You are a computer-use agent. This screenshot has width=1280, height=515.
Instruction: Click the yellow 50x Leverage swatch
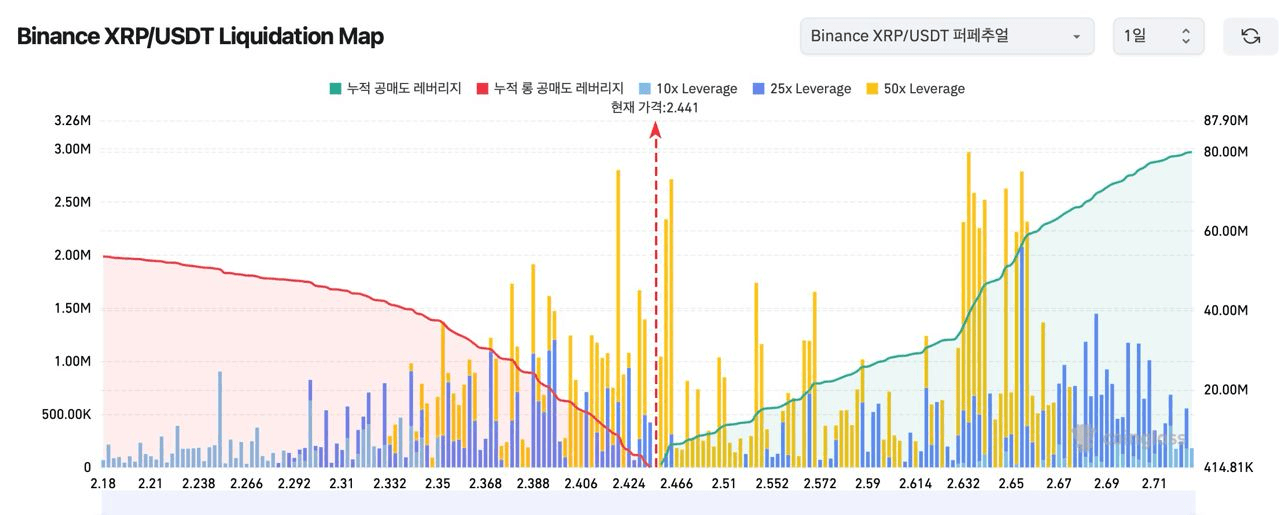872,88
